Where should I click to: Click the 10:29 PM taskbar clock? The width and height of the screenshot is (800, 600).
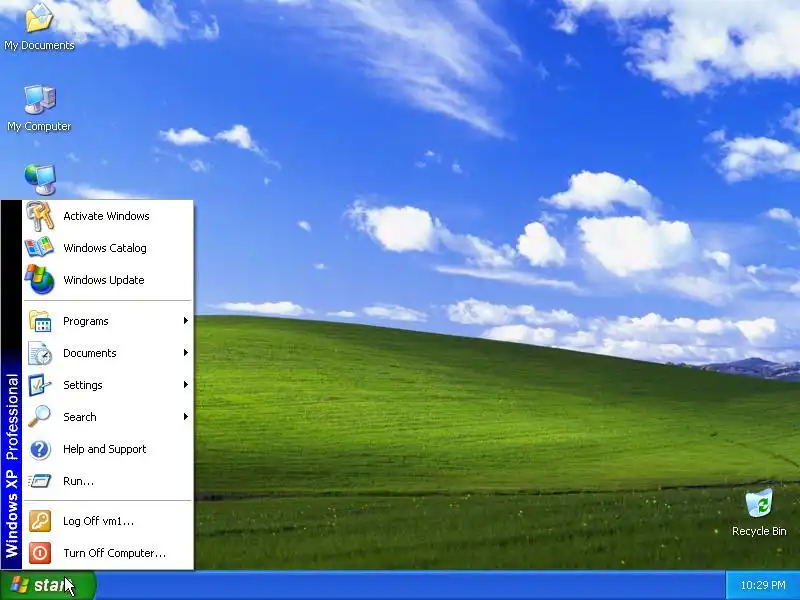[763, 585]
